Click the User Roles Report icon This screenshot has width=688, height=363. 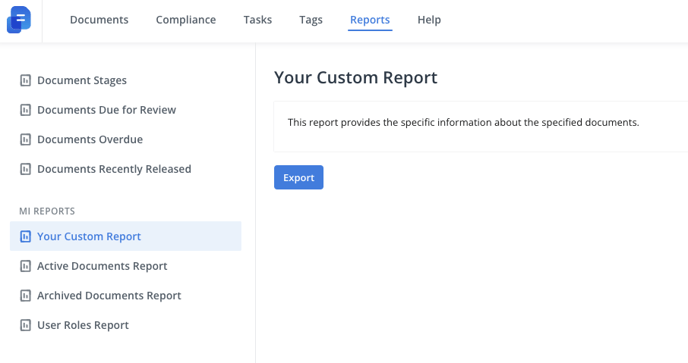(25, 325)
